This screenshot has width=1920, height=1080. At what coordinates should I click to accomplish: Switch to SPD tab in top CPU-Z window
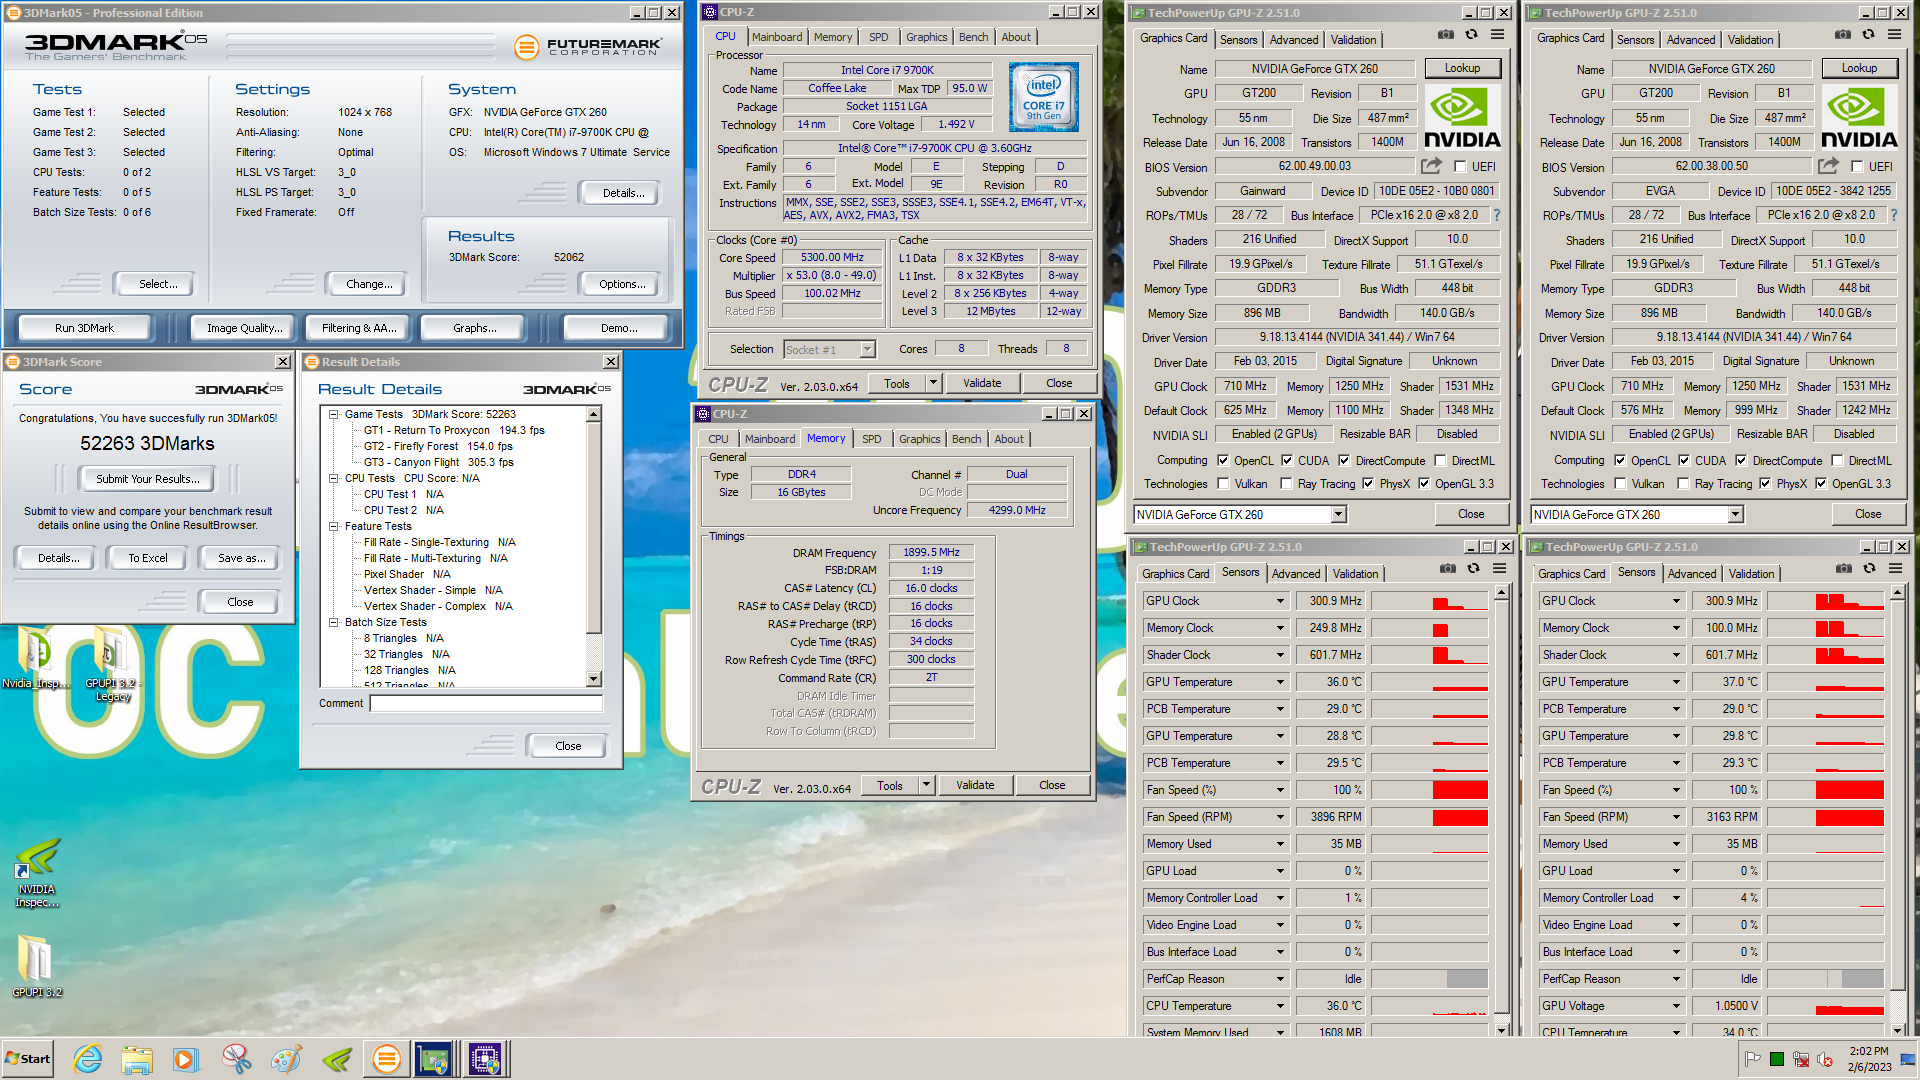click(x=878, y=37)
